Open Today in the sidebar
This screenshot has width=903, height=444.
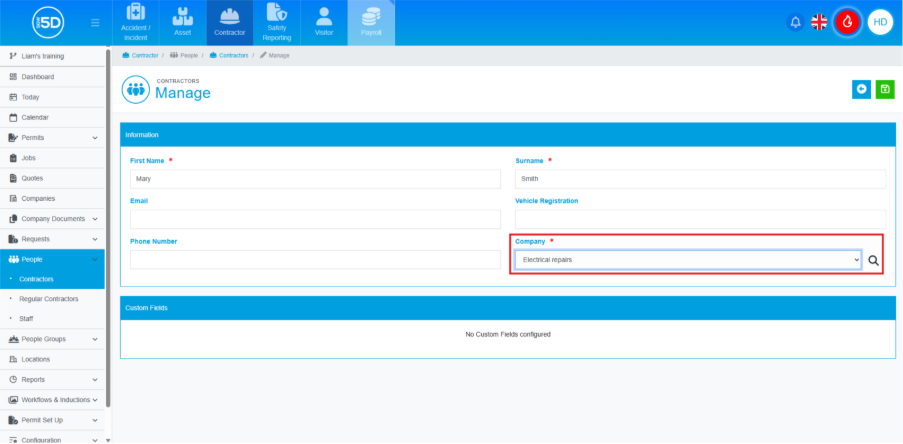tap(52, 97)
